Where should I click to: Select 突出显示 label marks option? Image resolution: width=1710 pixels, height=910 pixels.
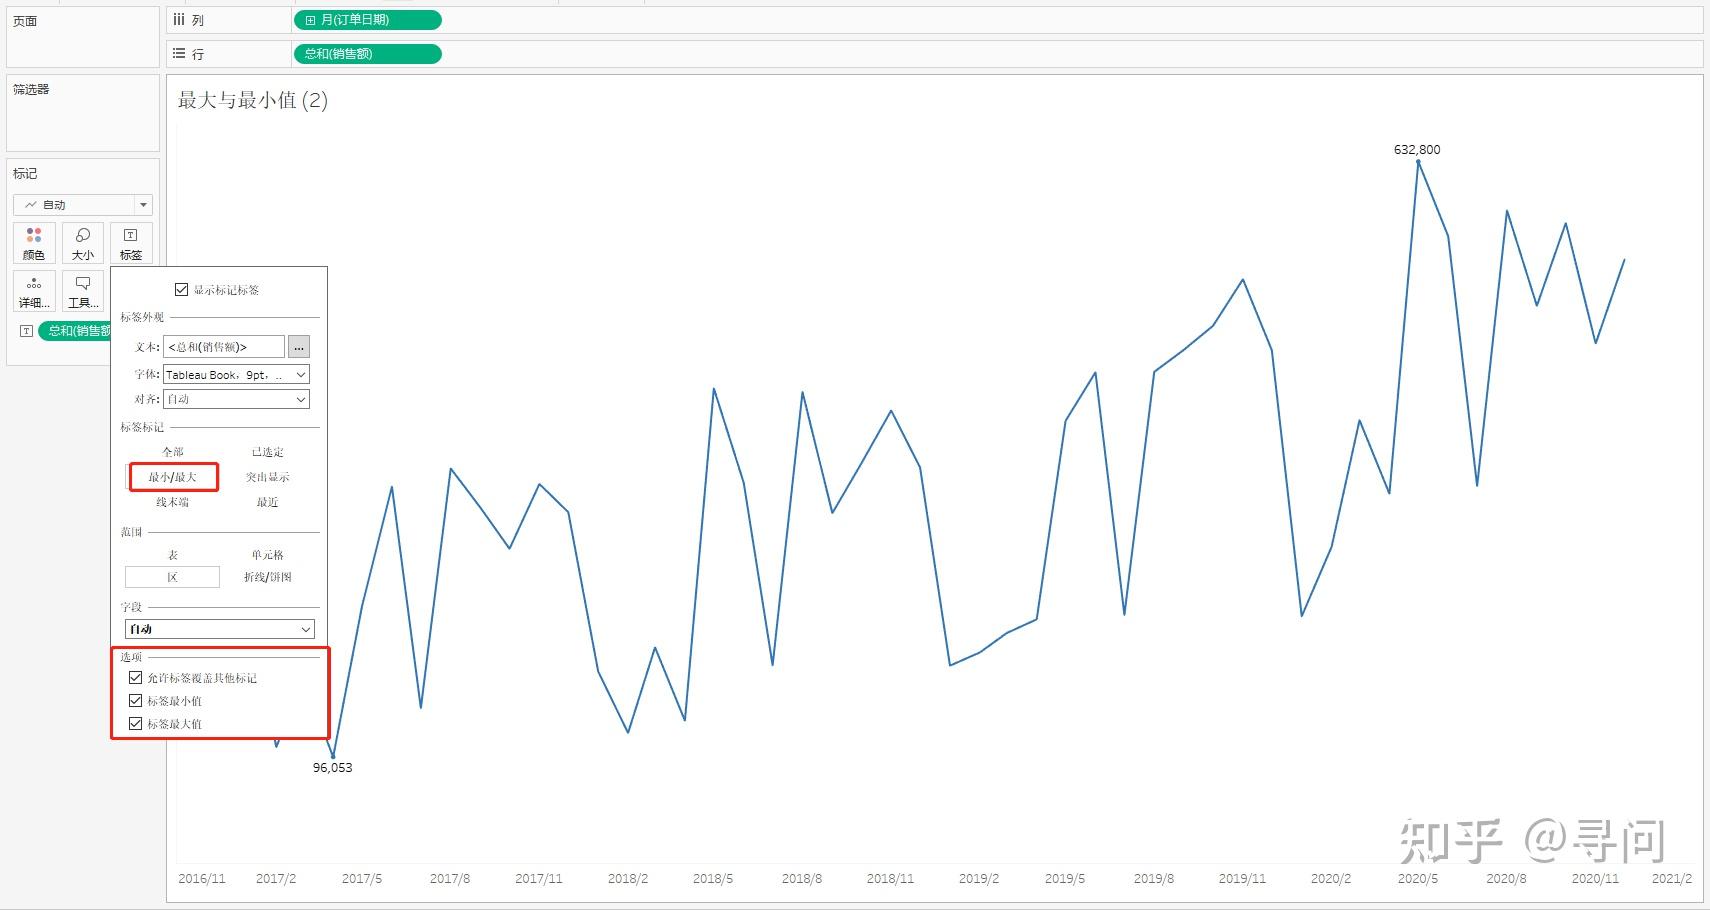(268, 477)
